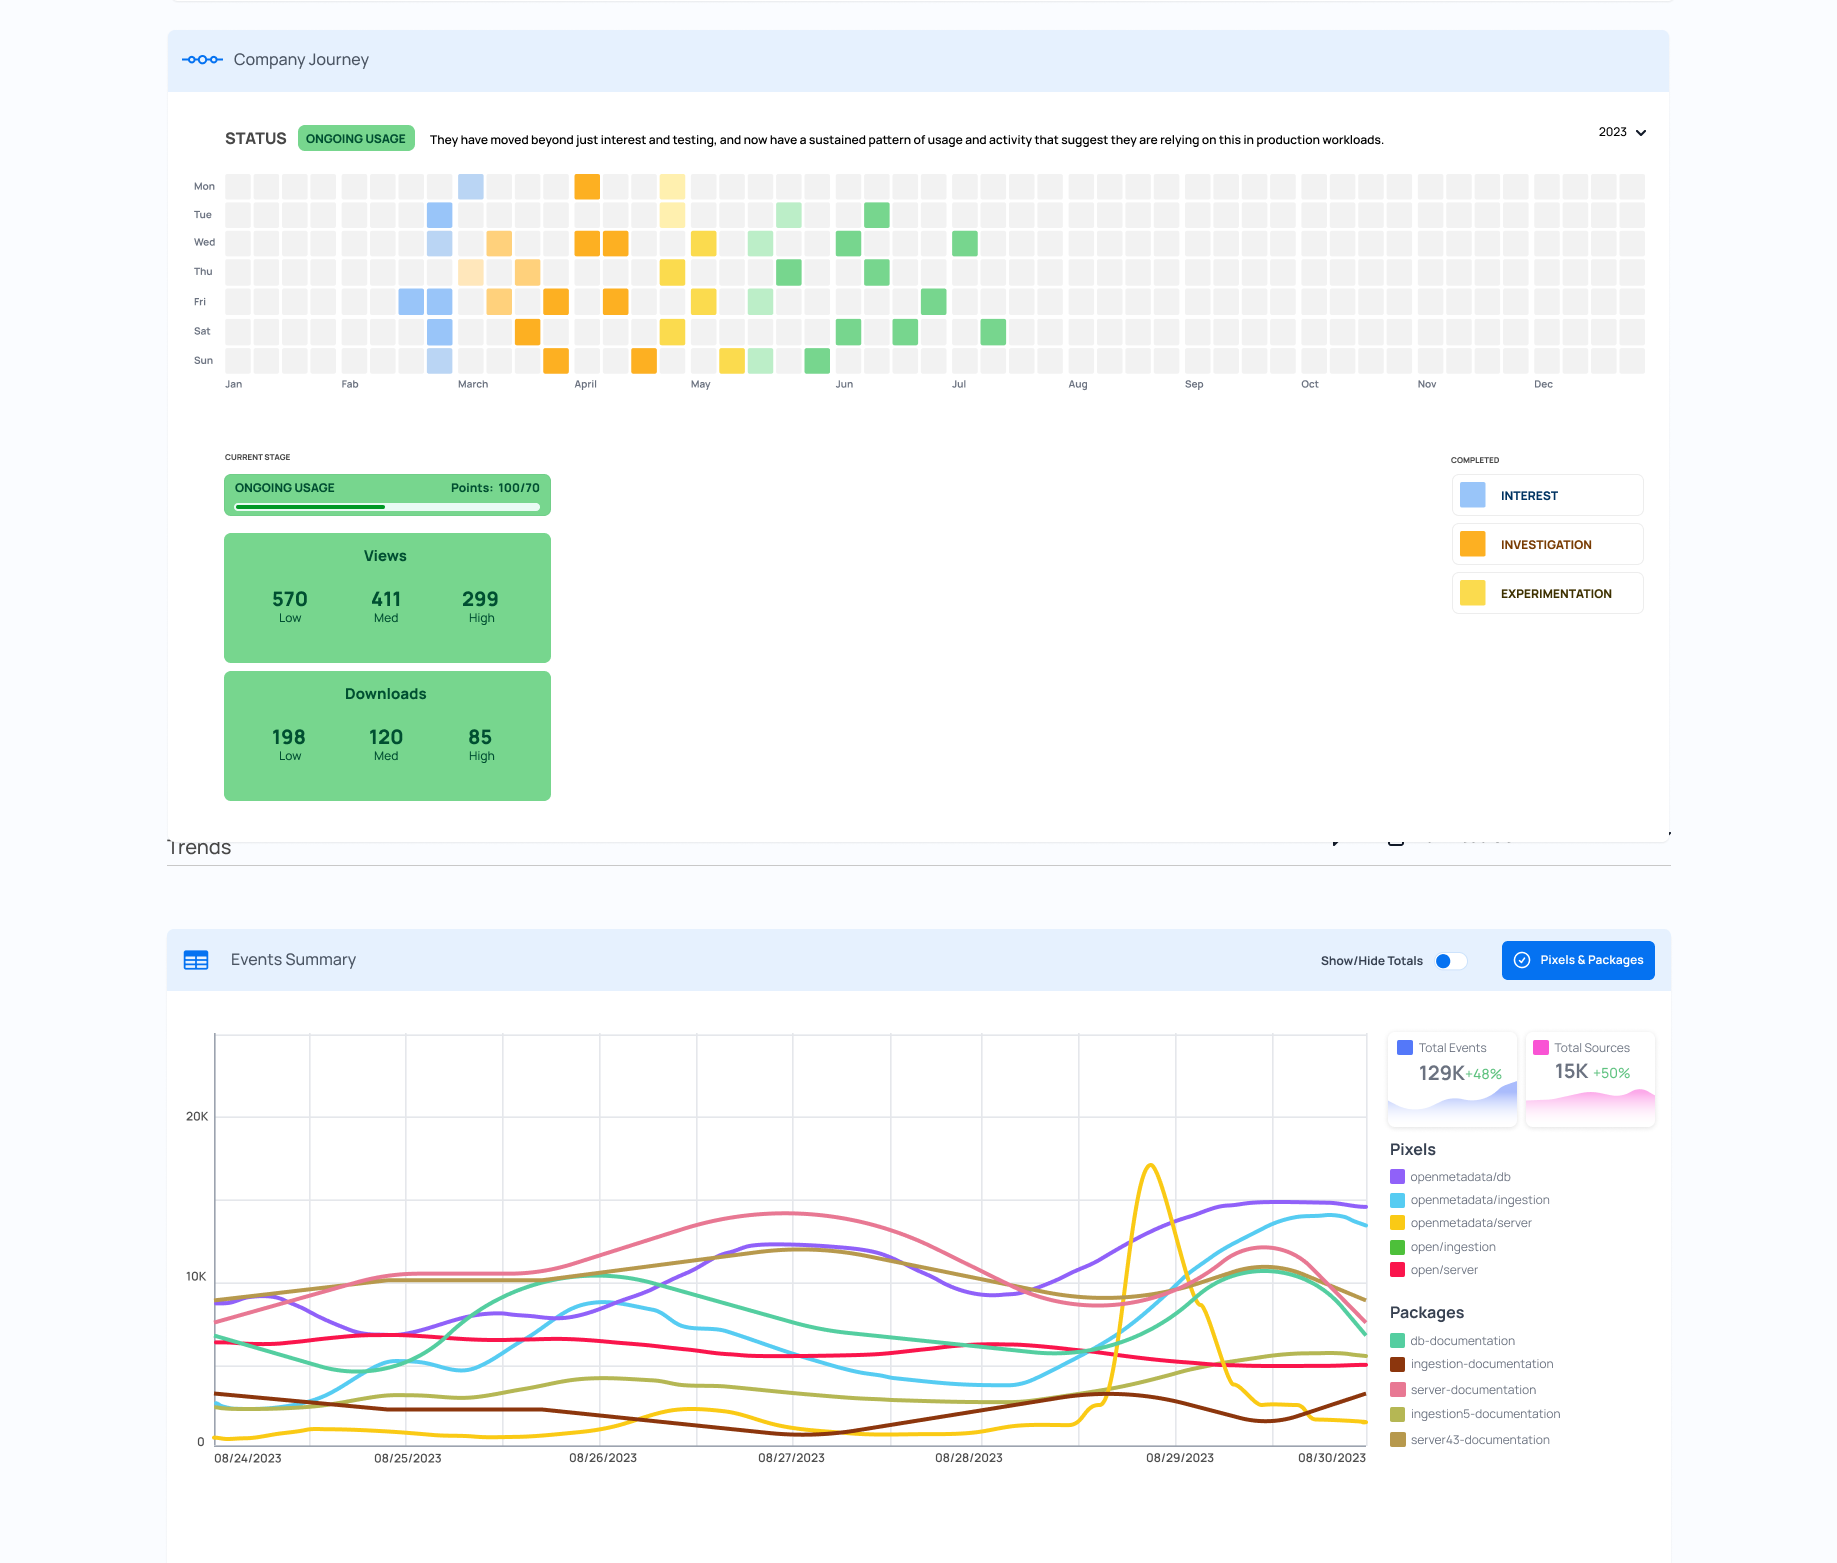The image size is (1837, 1563).
Task: Click the blue Interest color swatch
Action: click(x=1472, y=495)
